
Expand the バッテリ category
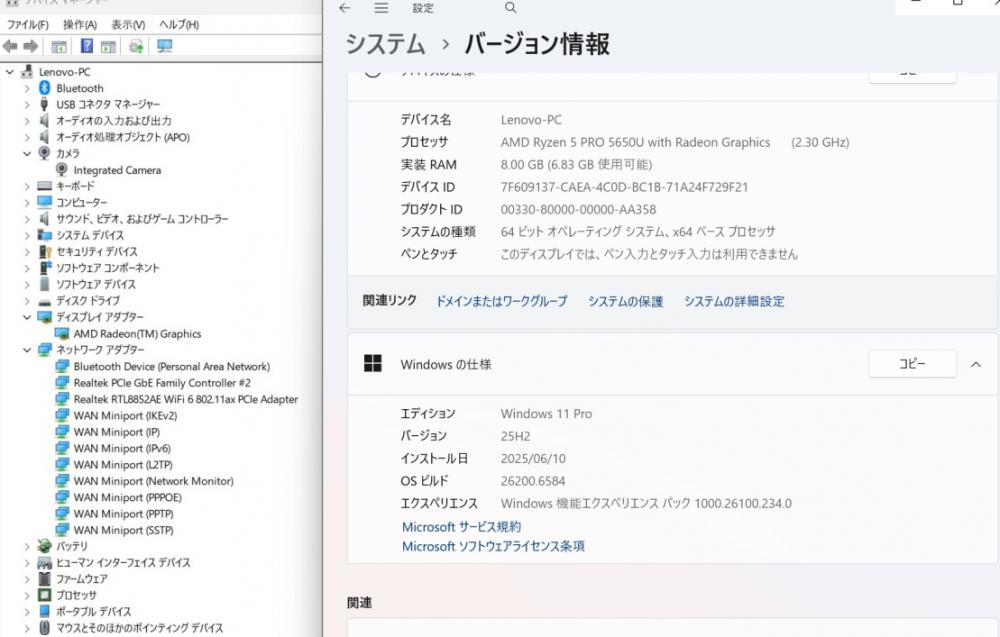coord(27,546)
